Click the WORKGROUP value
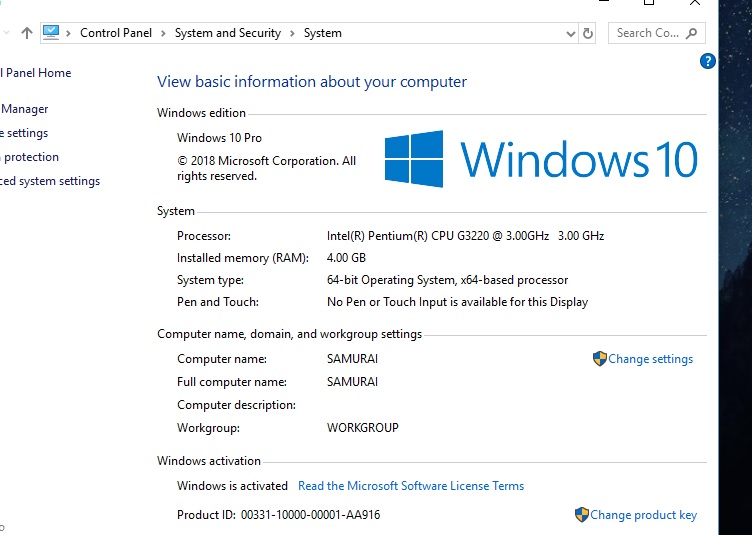752x535 pixels. [363, 428]
